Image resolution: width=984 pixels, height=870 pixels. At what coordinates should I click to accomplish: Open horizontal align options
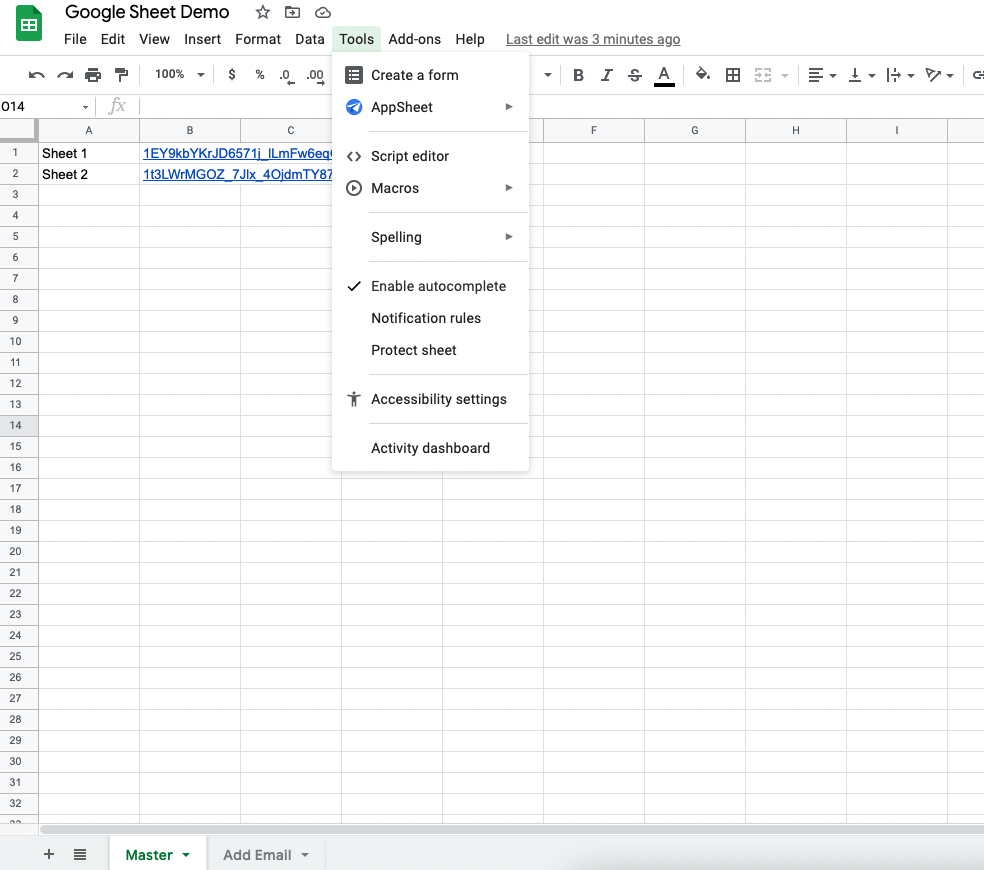[821, 75]
